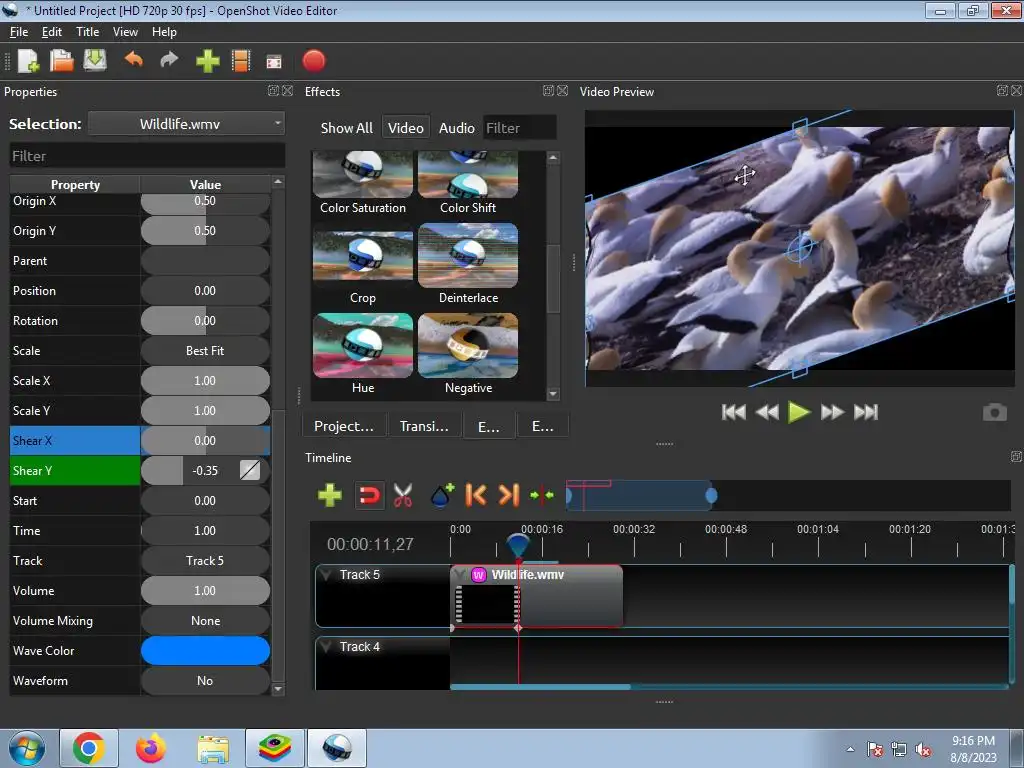Switch to the Transitions tab

(424, 426)
